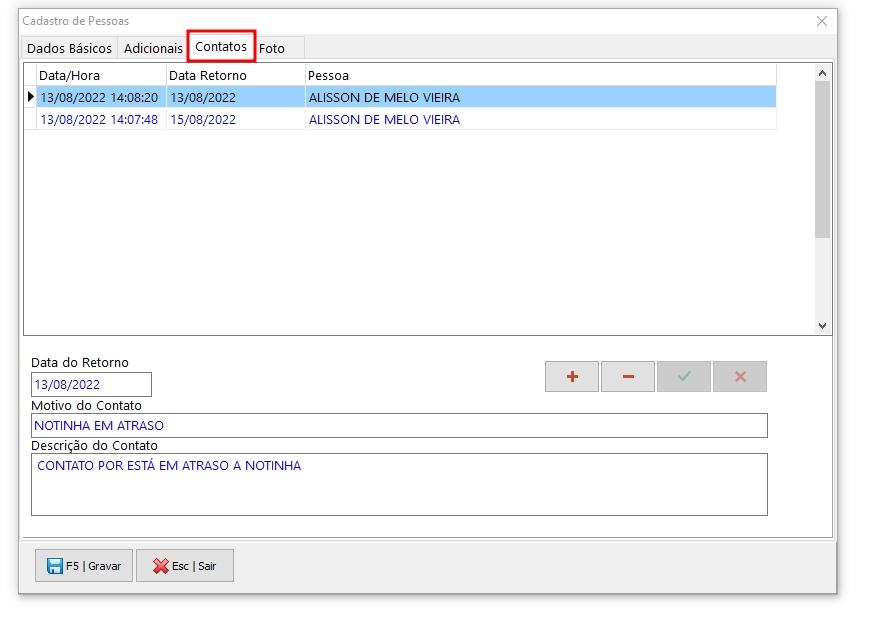Click the vertical scrollbar thumb in contact list
875x619 pixels.
pyautogui.click(x=822, y=160)
